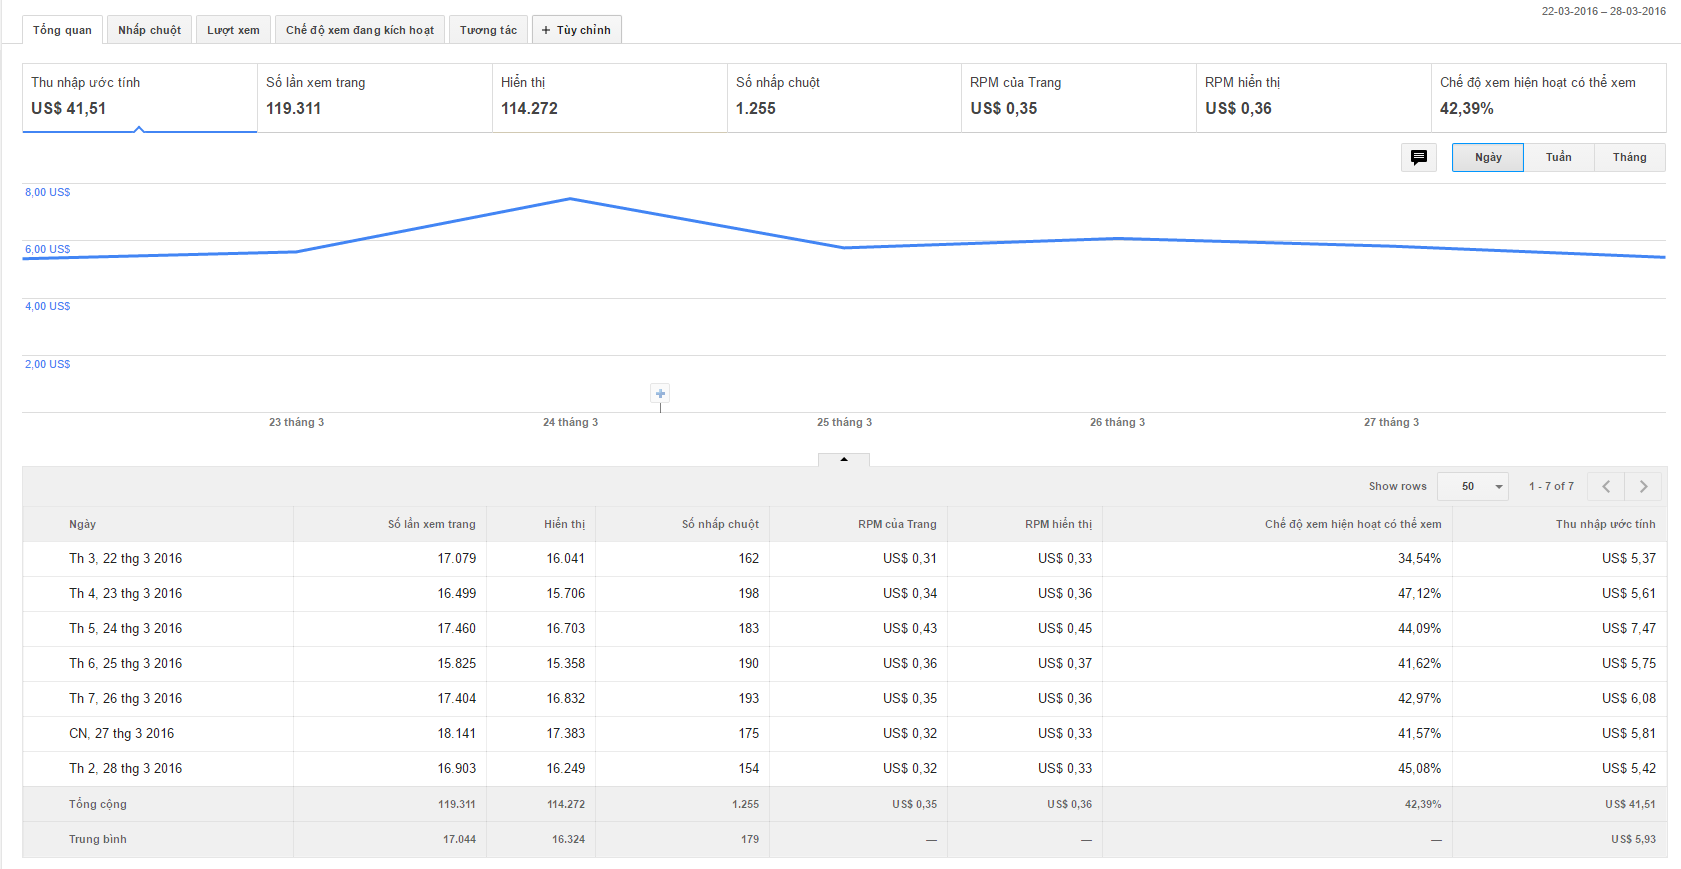The image size is (1681, 869).
Task: Select the RPM của Trang metric card
Action: click(x=1078, y=97)
